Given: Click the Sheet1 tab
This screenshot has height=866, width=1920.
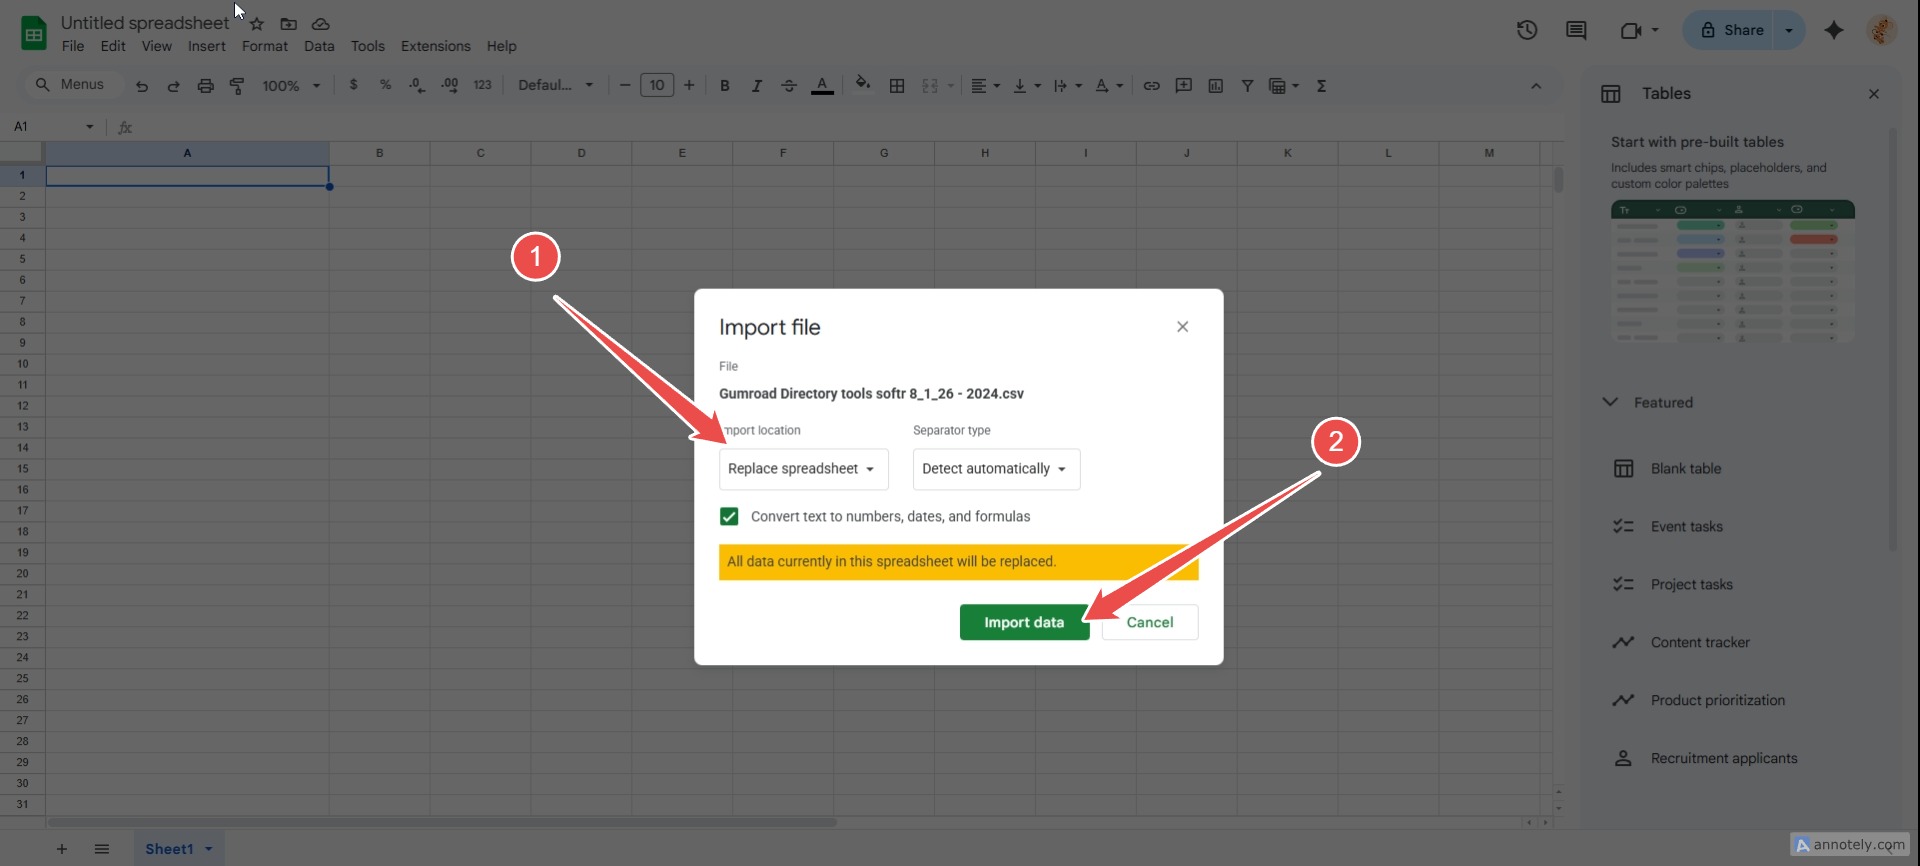Looking at the screenshot, I should pyautogui.click(x=169, y=849).
